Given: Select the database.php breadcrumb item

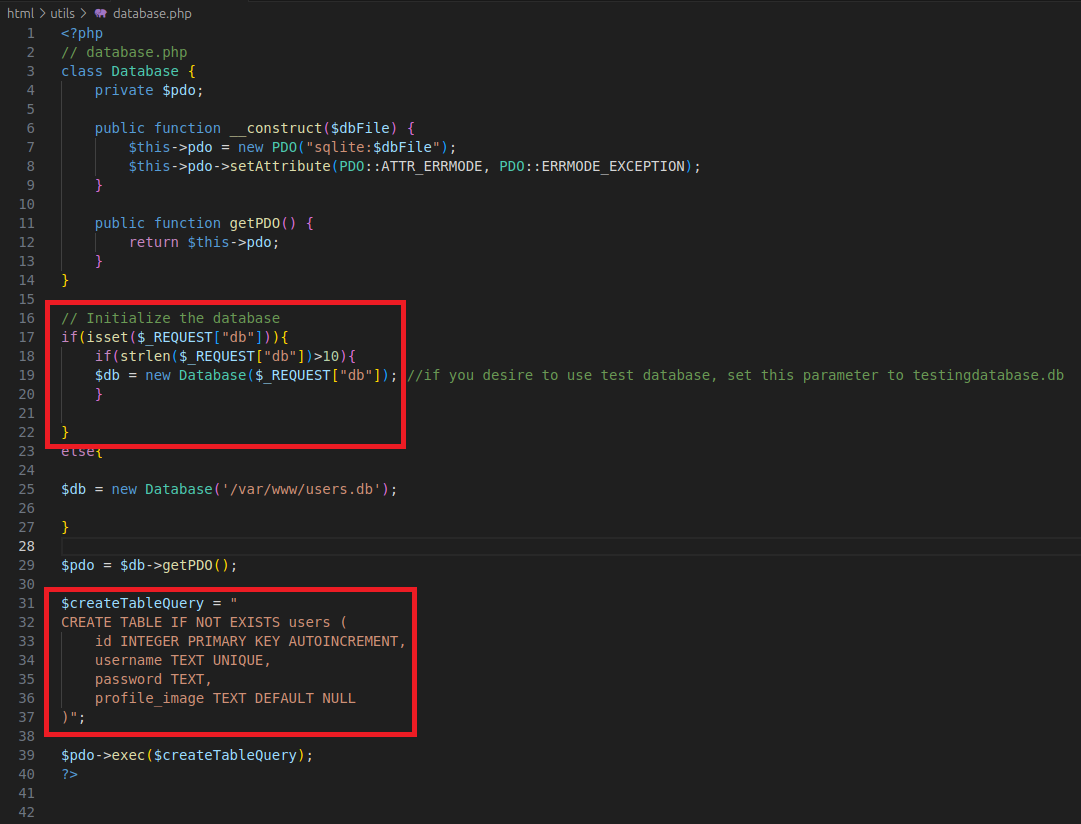Looking at the screenshot, I should coord(152,14).
